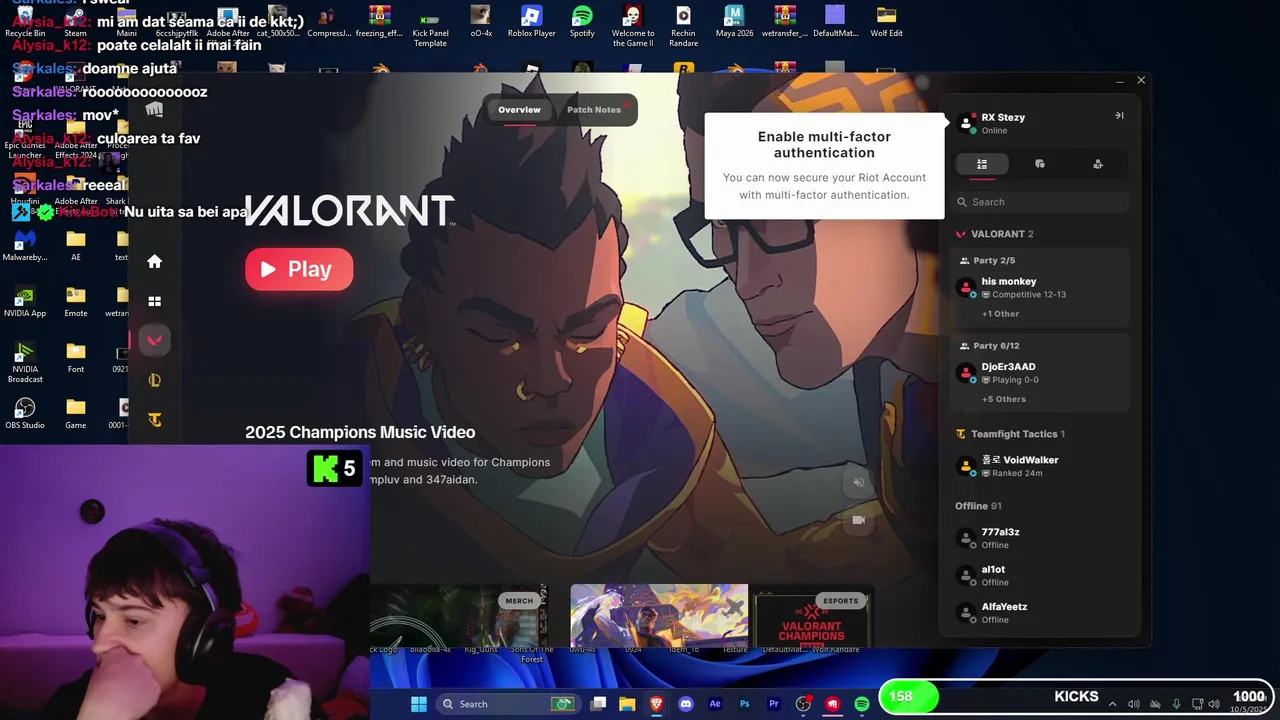
Task: Unmute the background video sound
Action: [858, 482]
